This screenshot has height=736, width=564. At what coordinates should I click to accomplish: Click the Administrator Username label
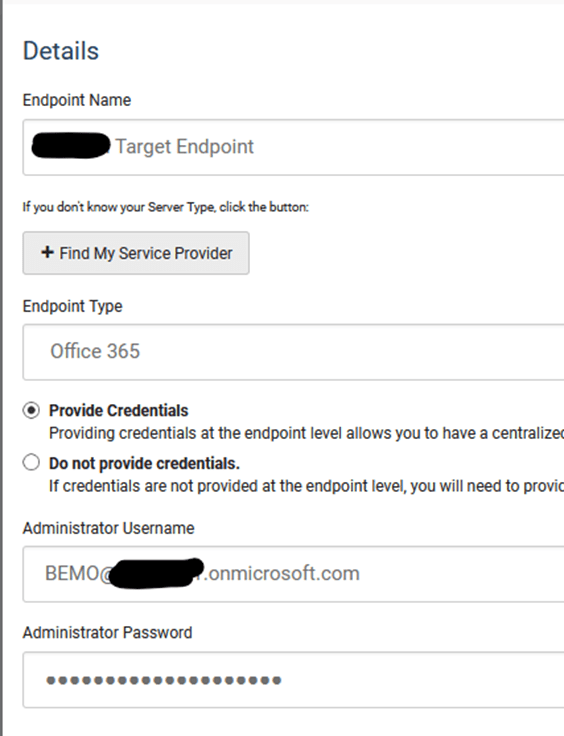108,528
